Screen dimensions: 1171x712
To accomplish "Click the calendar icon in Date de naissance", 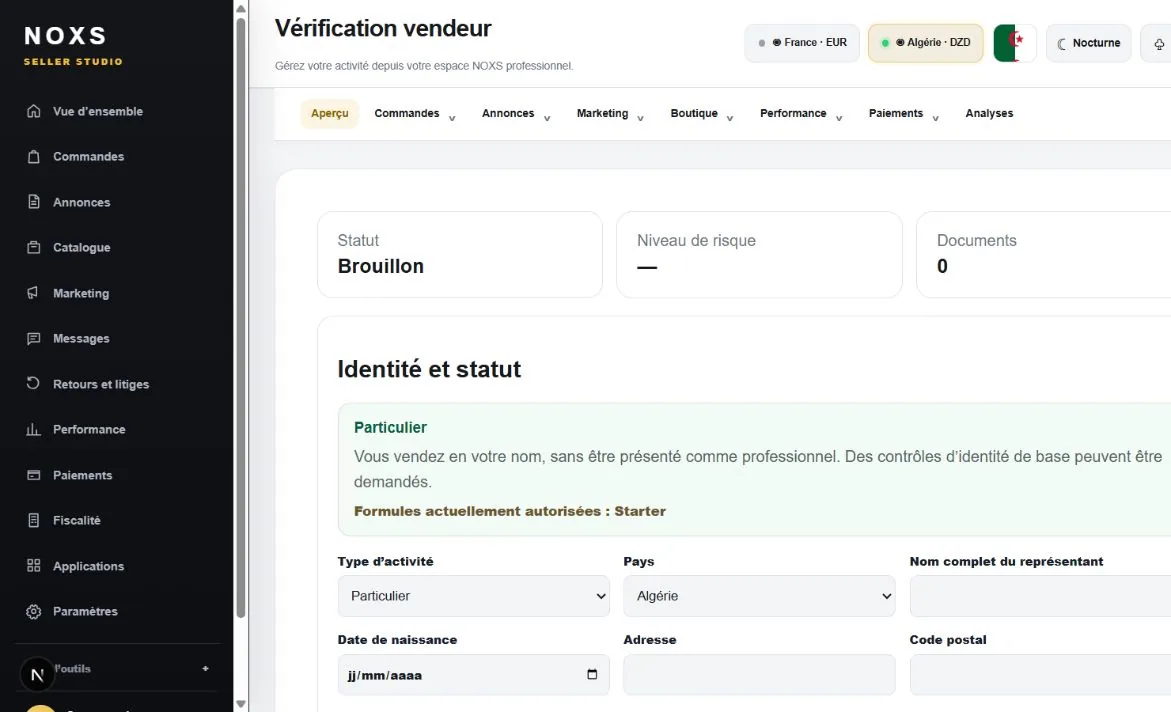I will (592, 674).
